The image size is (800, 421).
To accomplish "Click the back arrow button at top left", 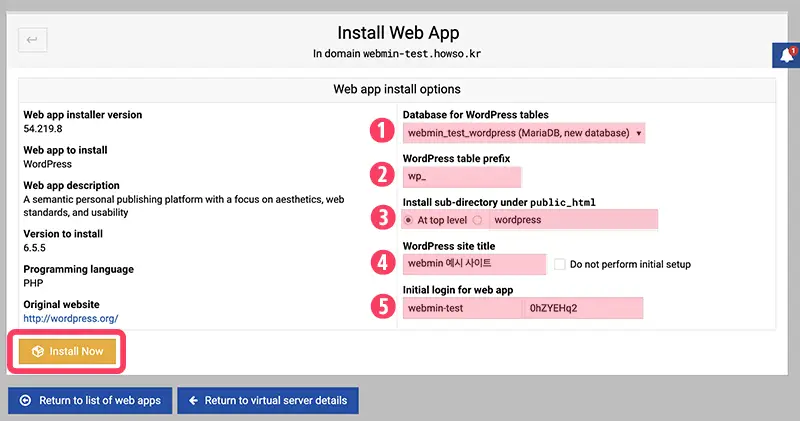I will point(33,40).
